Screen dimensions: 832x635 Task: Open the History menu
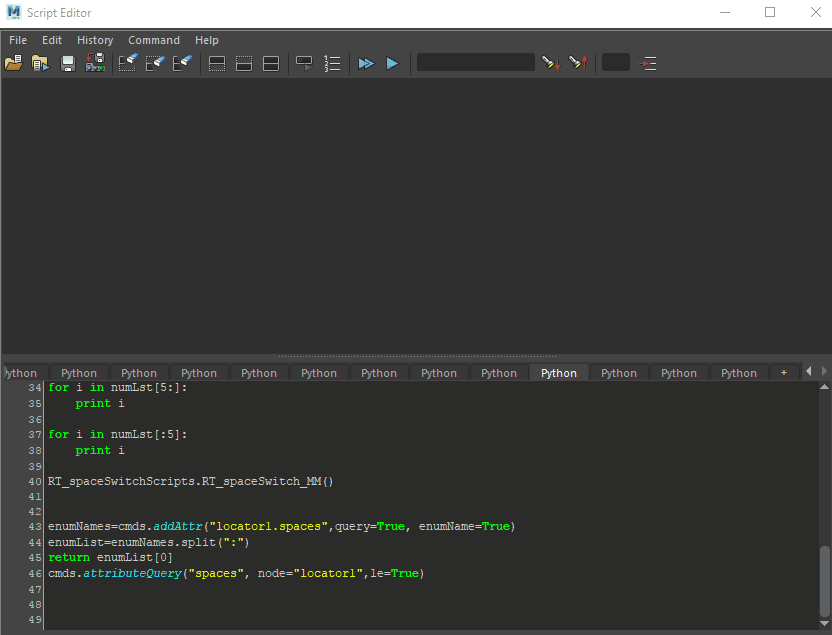95,40
